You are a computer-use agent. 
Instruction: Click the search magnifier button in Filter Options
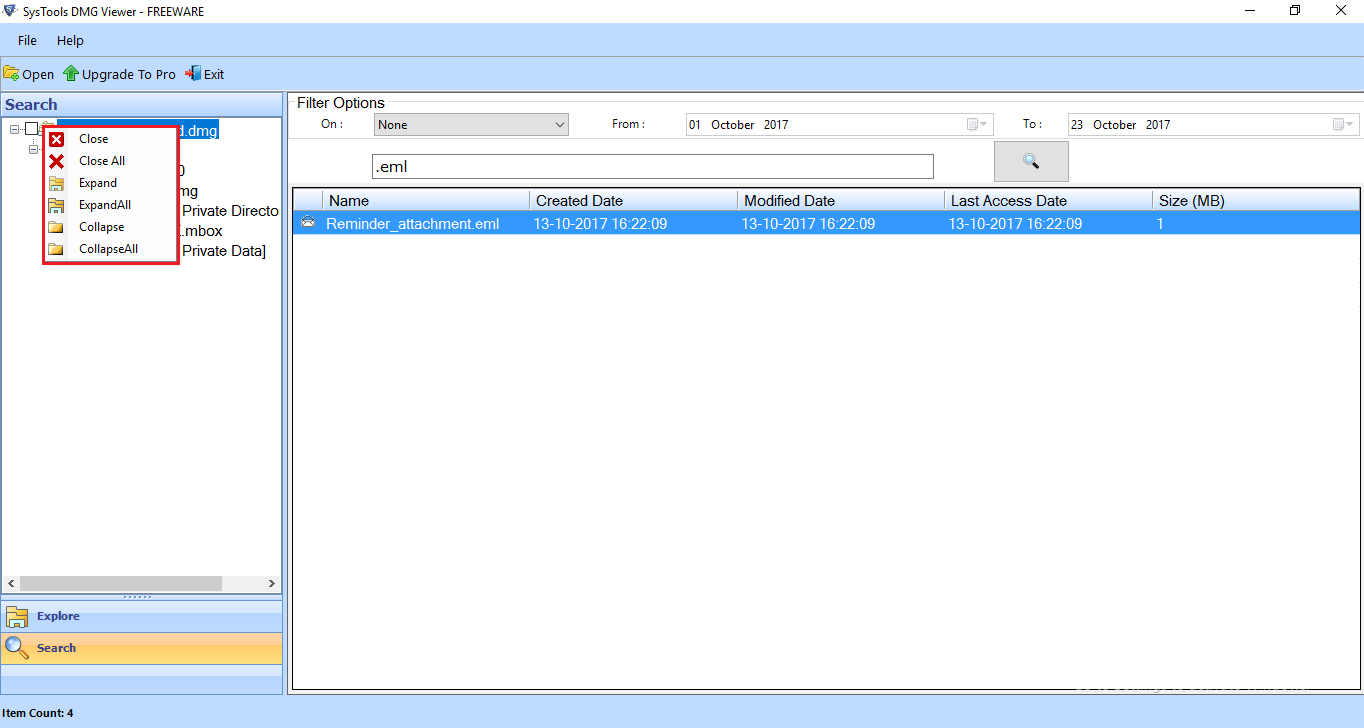pos(1030,160)
